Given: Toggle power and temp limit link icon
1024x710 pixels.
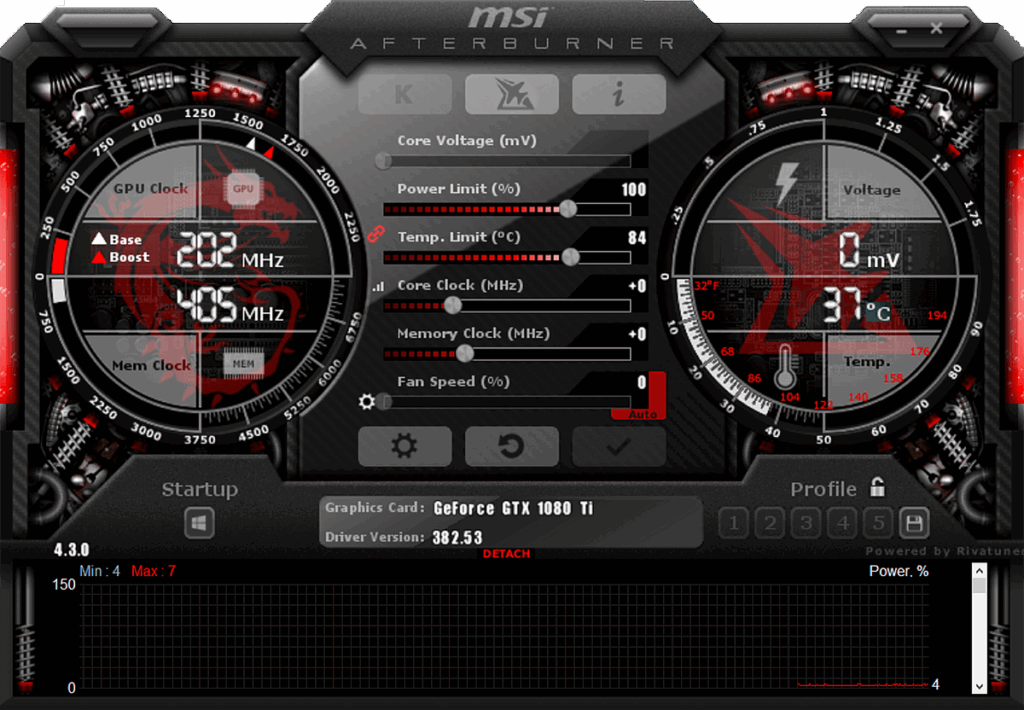Looking at the screenshot, I should click(x=376, y=233).
